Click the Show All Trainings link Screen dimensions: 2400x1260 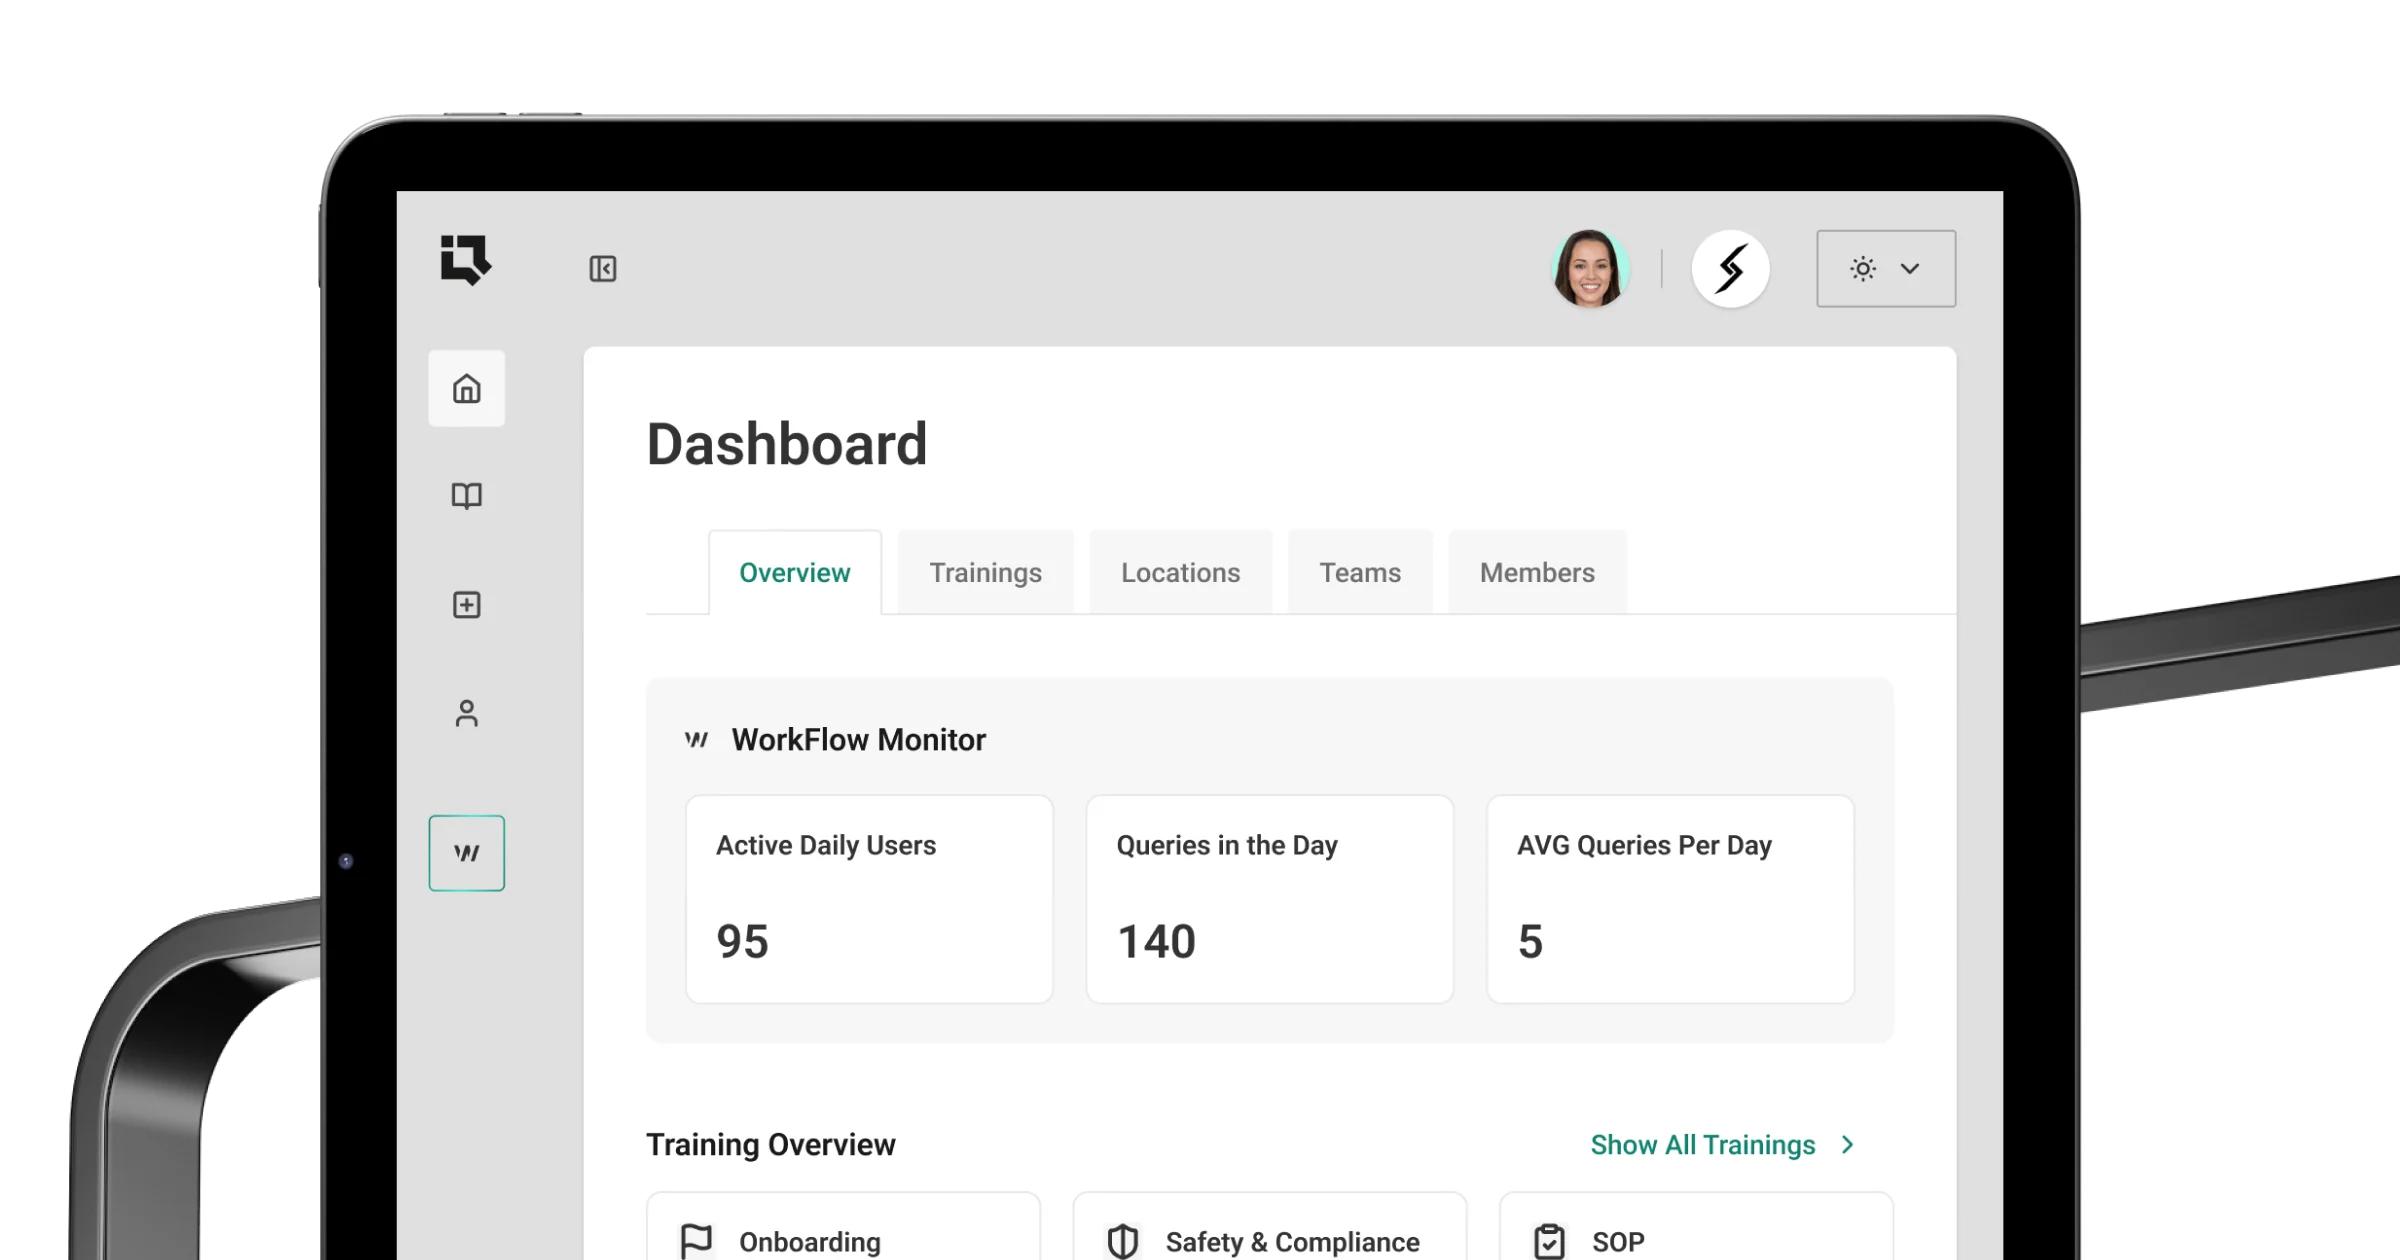tap(1702, 1145)
